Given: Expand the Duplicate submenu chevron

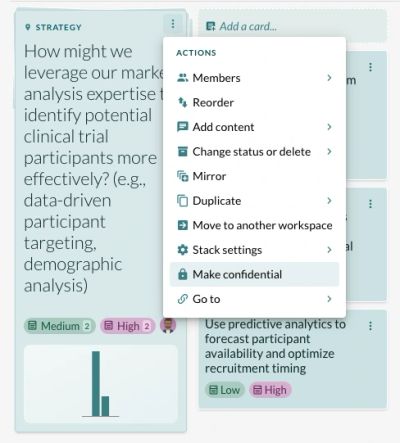Looking at the screenshot, I should (x=329, y=201).
